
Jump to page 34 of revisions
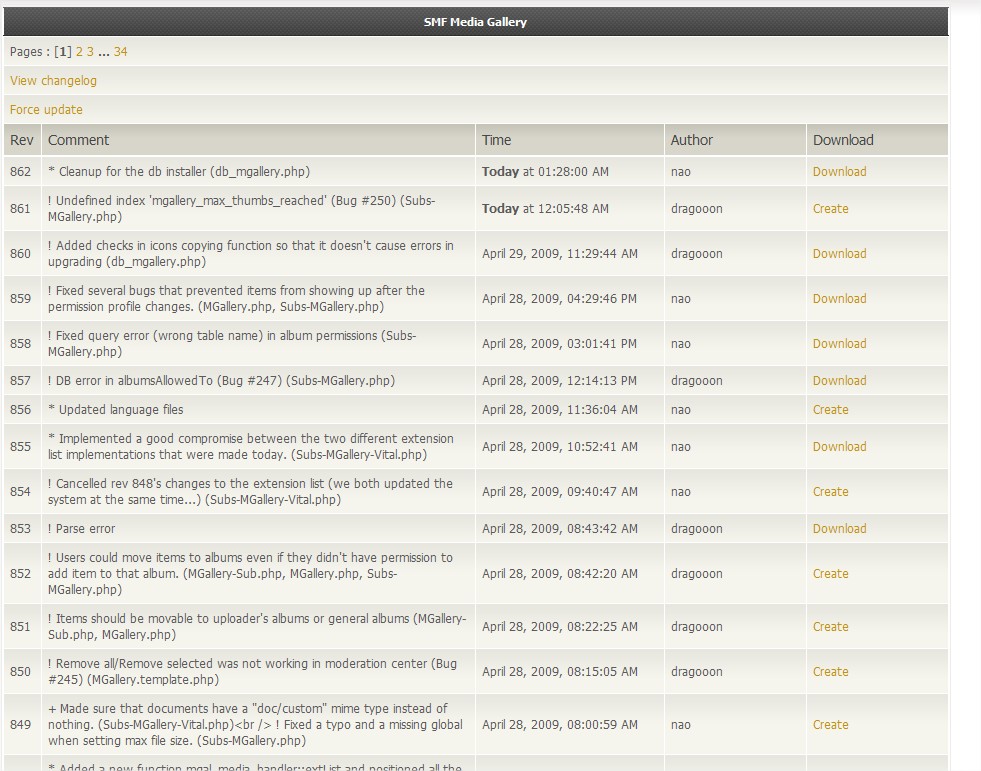point(120,52)
